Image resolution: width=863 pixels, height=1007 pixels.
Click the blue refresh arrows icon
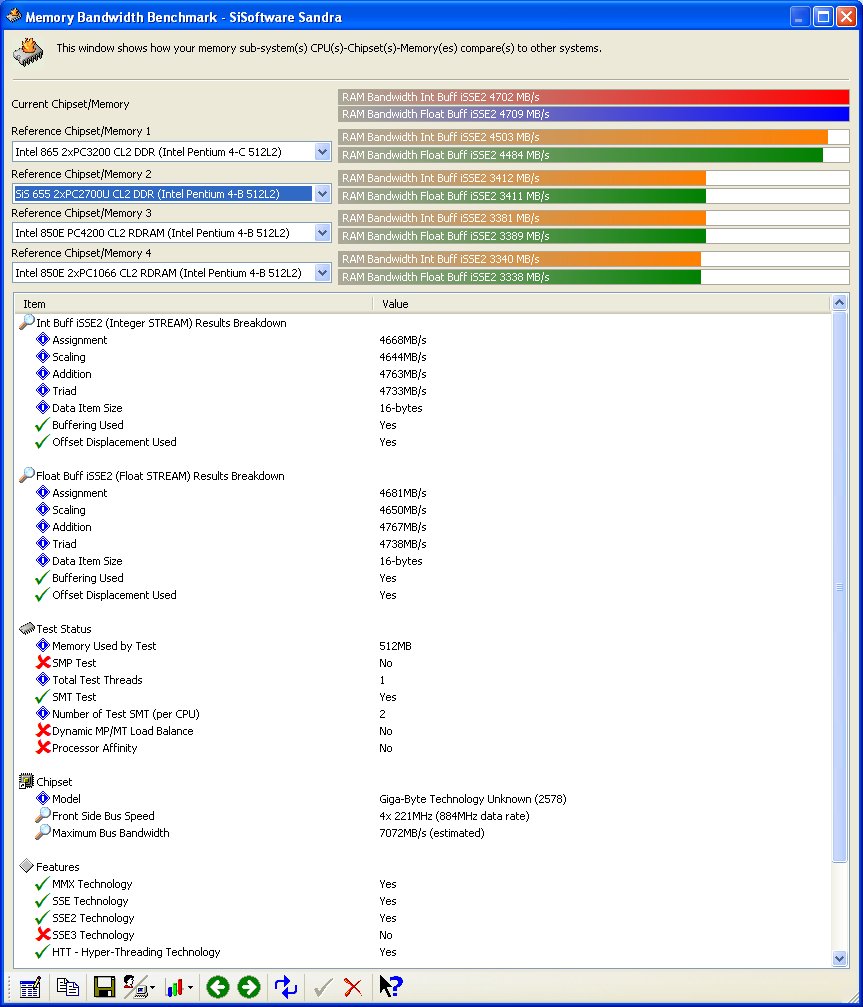286,987
